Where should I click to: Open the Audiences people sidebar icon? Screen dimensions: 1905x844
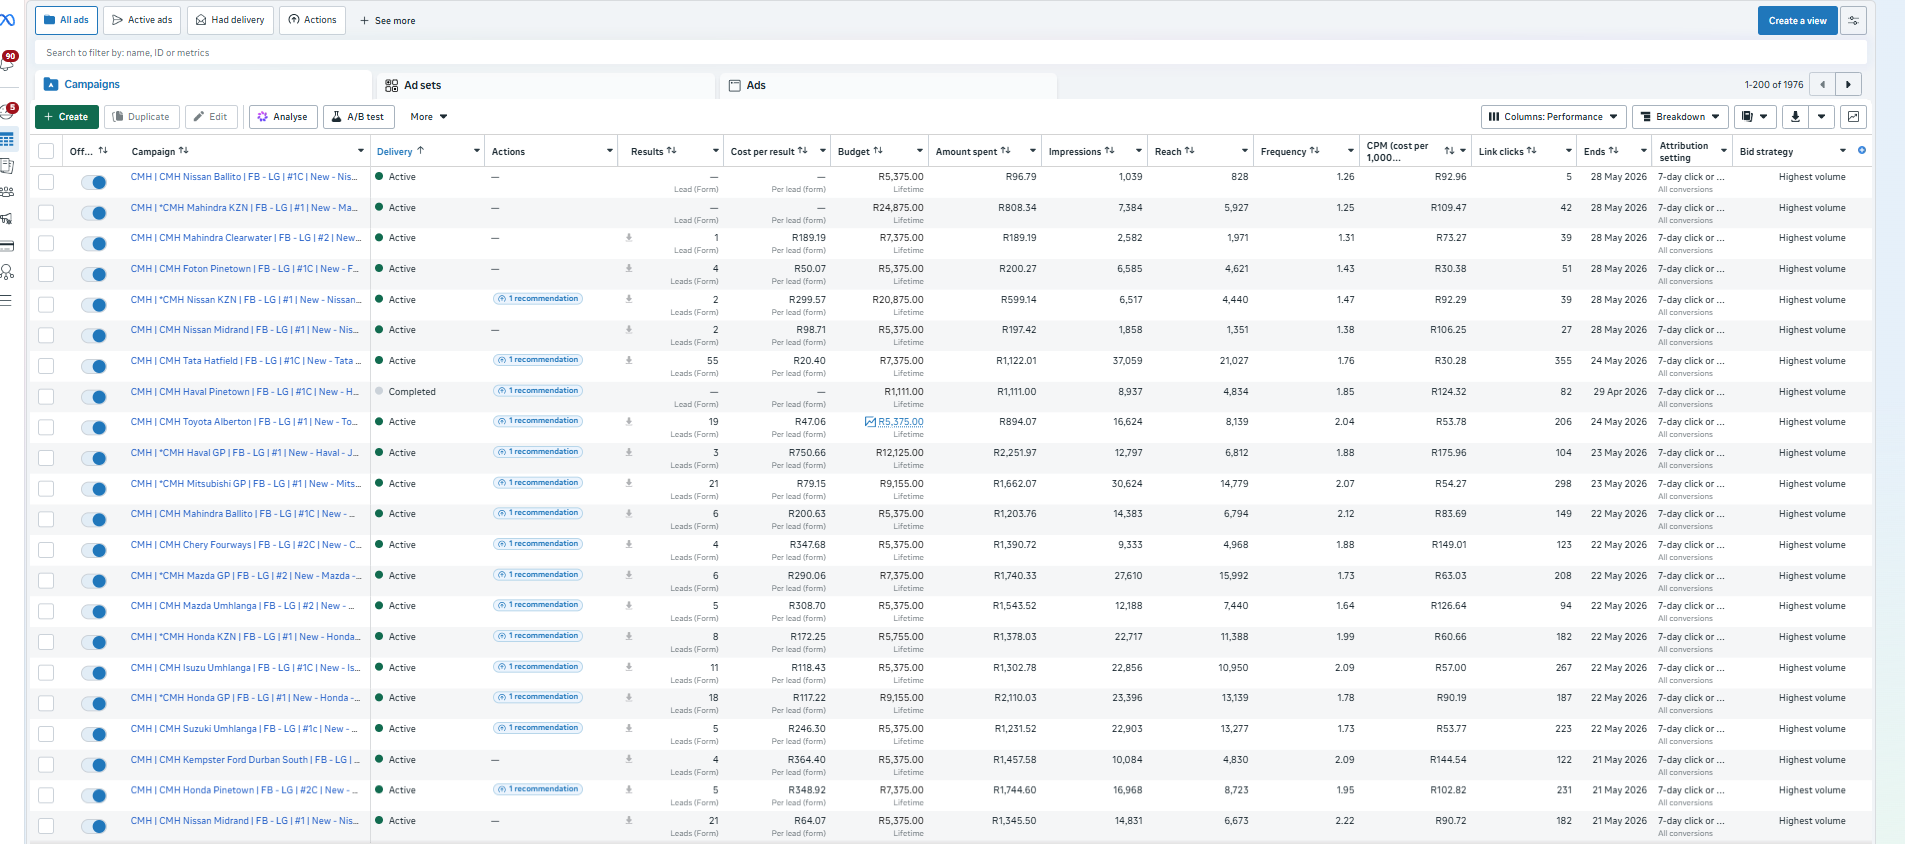pos(7,192)
